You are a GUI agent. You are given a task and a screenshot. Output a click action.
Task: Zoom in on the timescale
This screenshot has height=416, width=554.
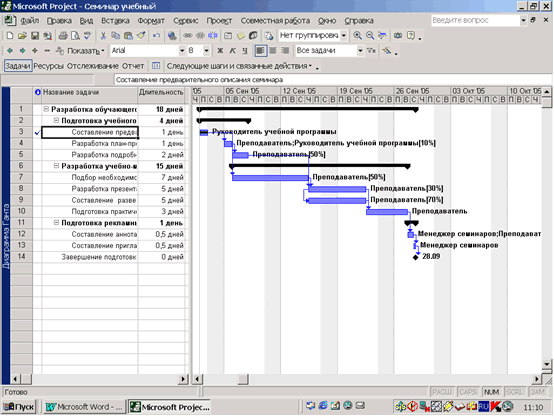pyautogui.click(x=357, y=35)
